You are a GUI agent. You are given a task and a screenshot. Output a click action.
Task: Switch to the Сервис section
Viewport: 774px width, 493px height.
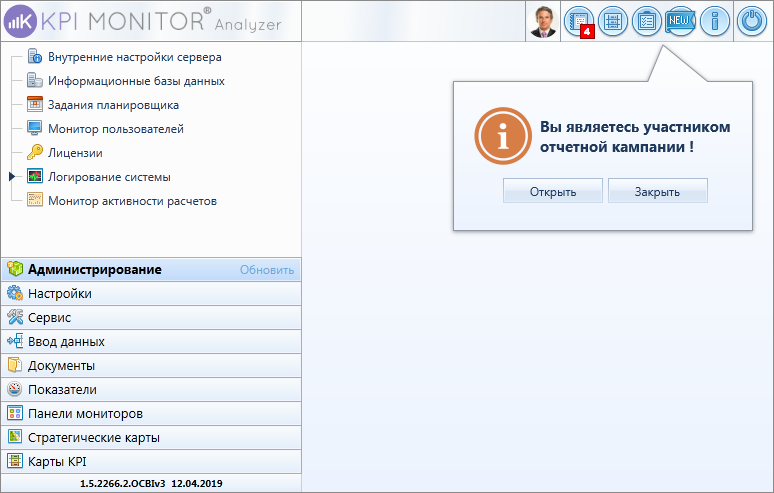click(151, 317)
